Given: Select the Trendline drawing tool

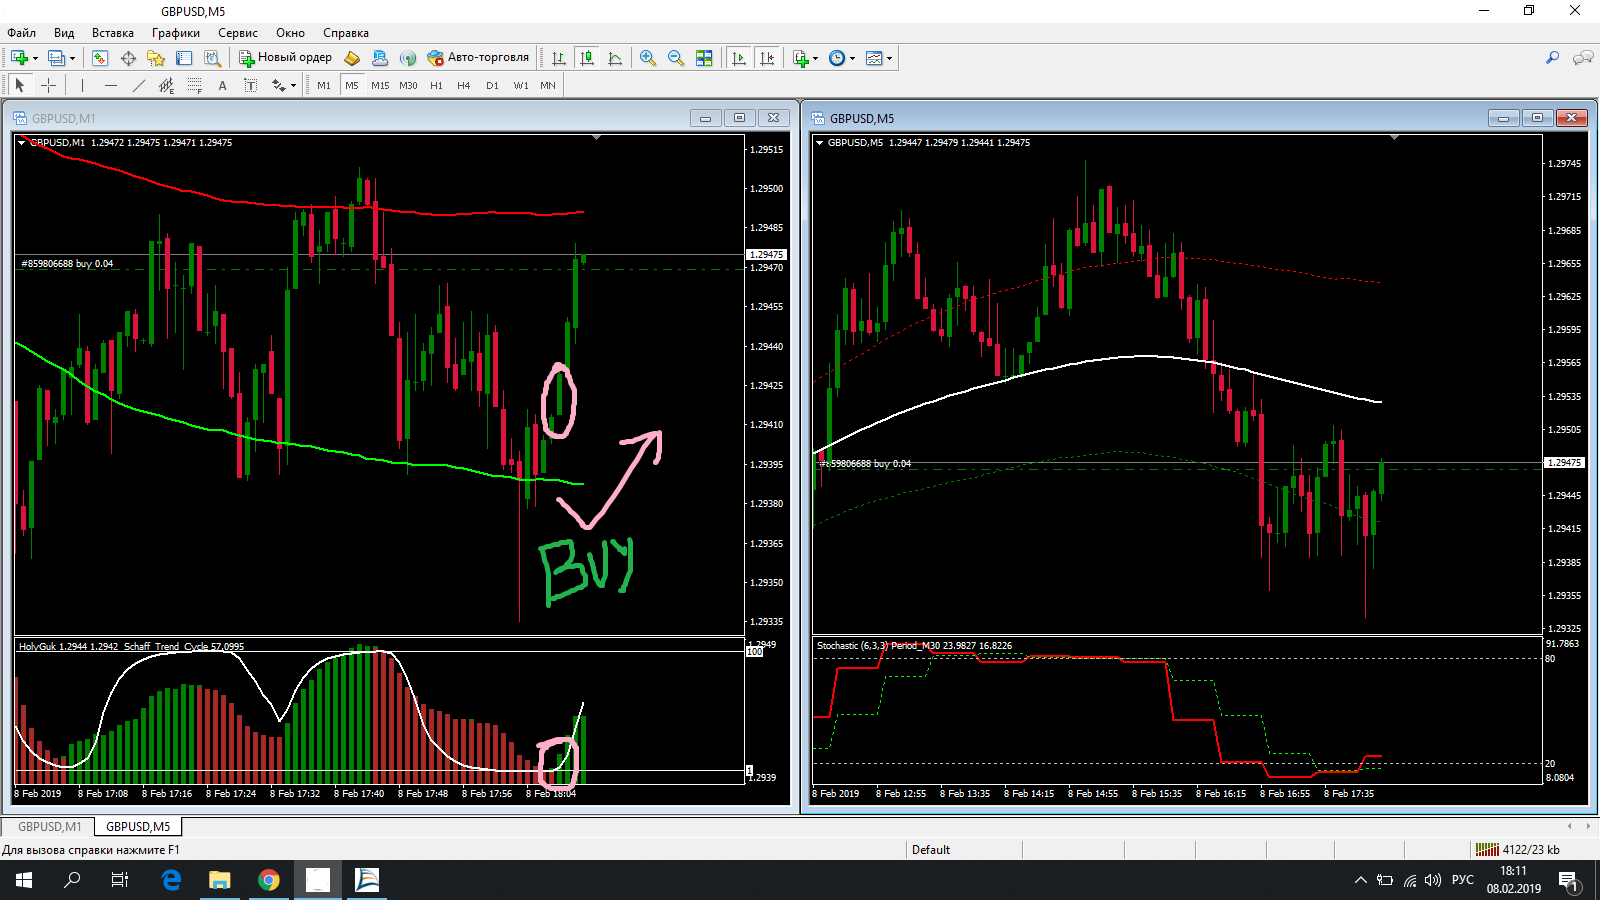Looking at the screenshot, I should click(x=139, y=85).
